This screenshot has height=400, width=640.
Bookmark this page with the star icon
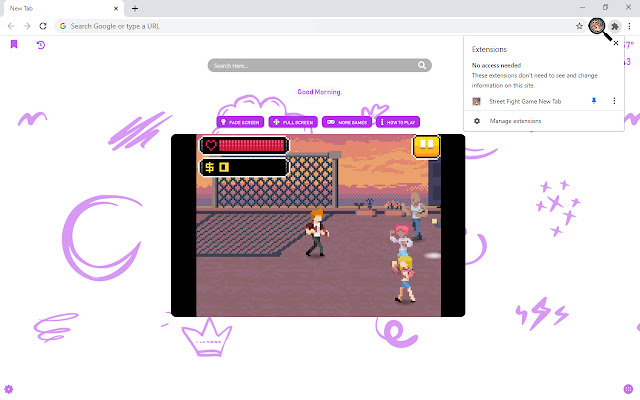tap(579, 26)
